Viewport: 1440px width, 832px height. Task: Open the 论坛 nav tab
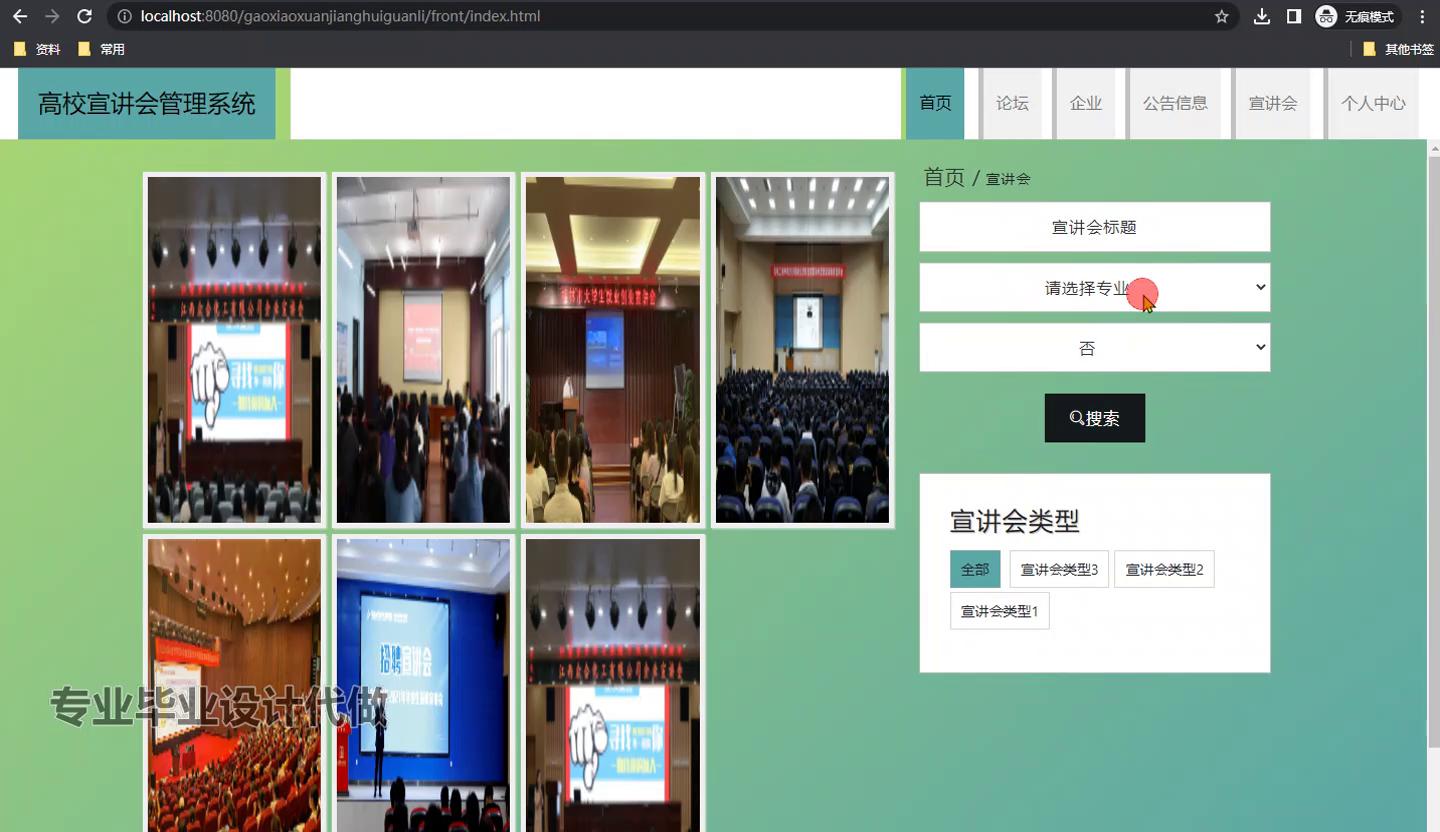pyautogui.click(x=1012, y=103)
